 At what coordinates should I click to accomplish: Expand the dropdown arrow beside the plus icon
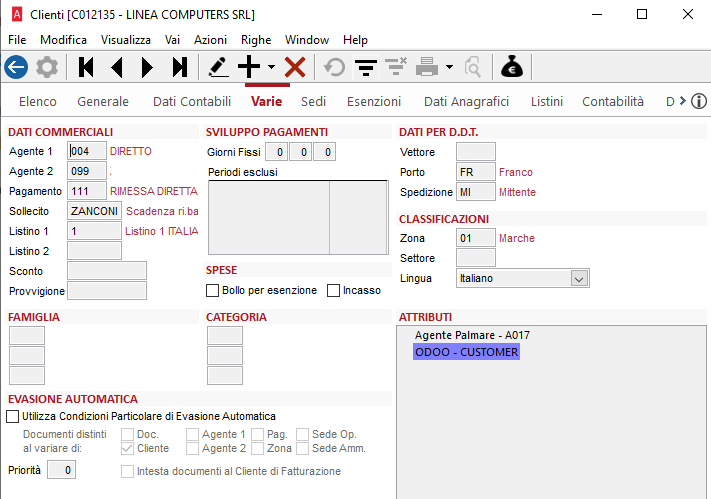click(271, 67)
